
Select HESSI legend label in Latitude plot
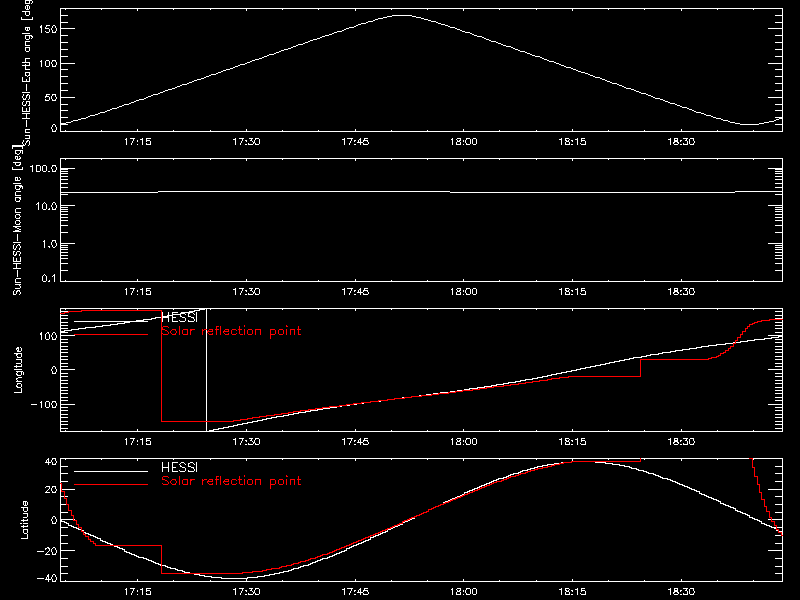[179, 467]
